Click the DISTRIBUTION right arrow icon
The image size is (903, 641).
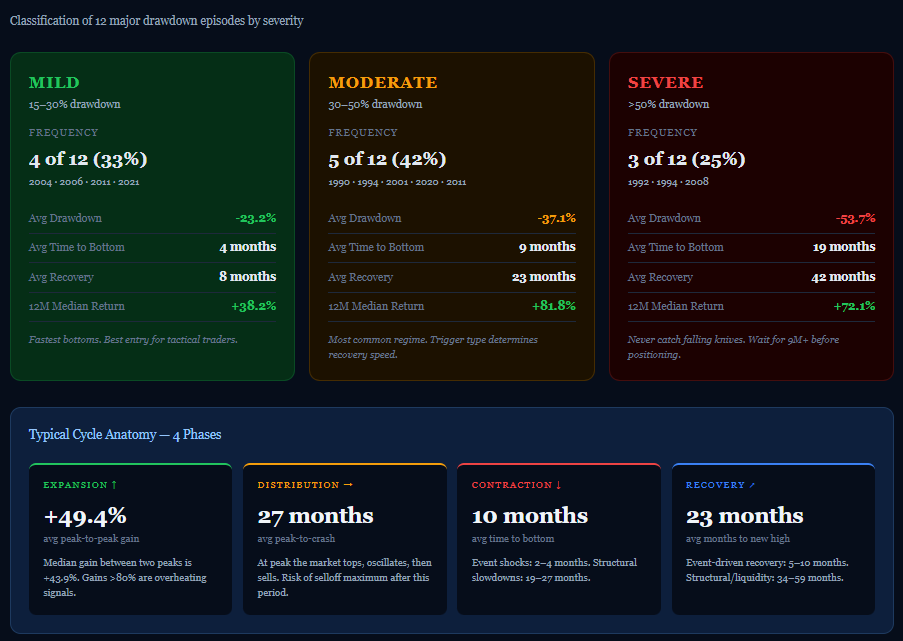(x=348, y=485)
